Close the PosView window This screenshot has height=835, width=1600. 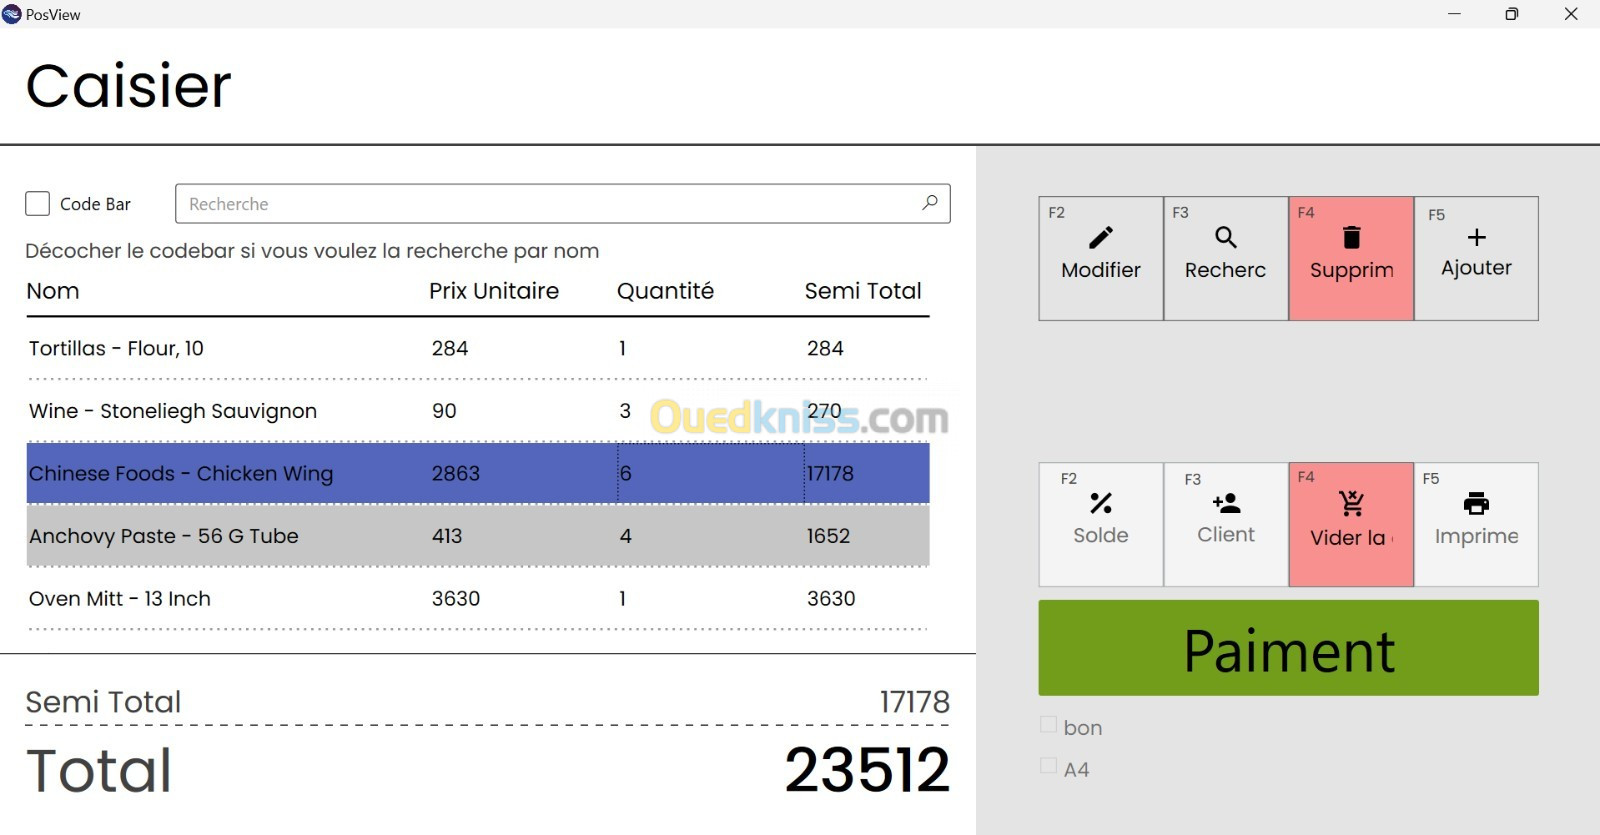pyautogui.click(x=1571, y=14)
